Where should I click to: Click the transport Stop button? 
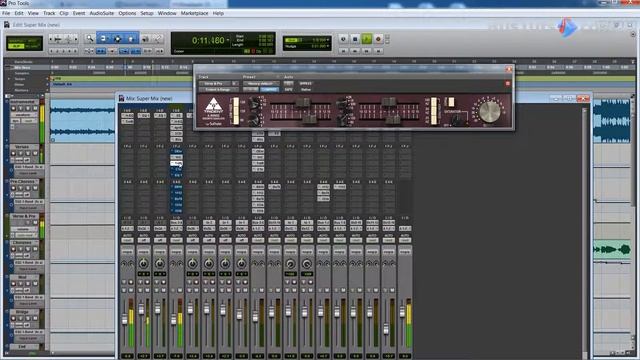(x=355, y=39)
